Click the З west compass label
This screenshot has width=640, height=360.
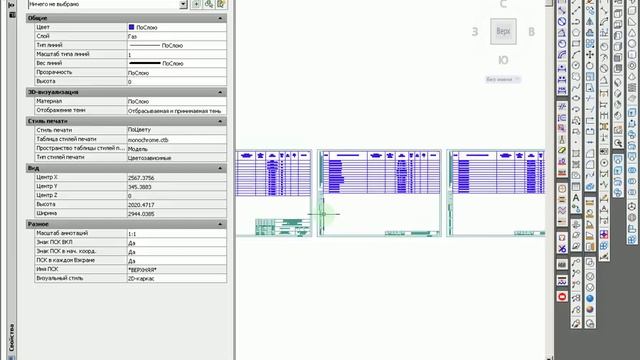tap(475, 32)
